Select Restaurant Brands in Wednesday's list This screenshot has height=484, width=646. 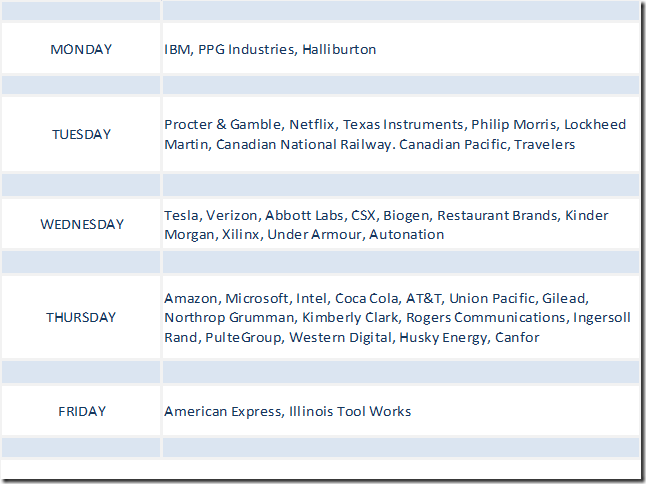point(496,215)
